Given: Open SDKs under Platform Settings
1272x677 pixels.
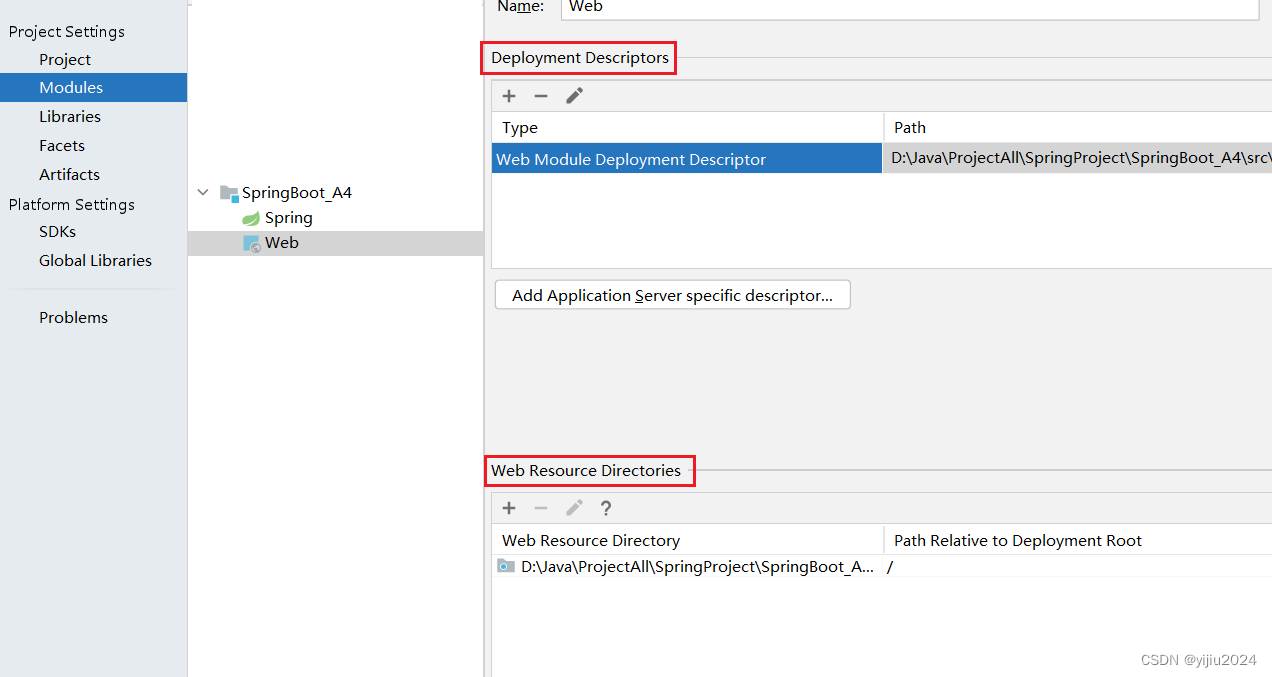Looking at the screenshot, I should (57, 231).
